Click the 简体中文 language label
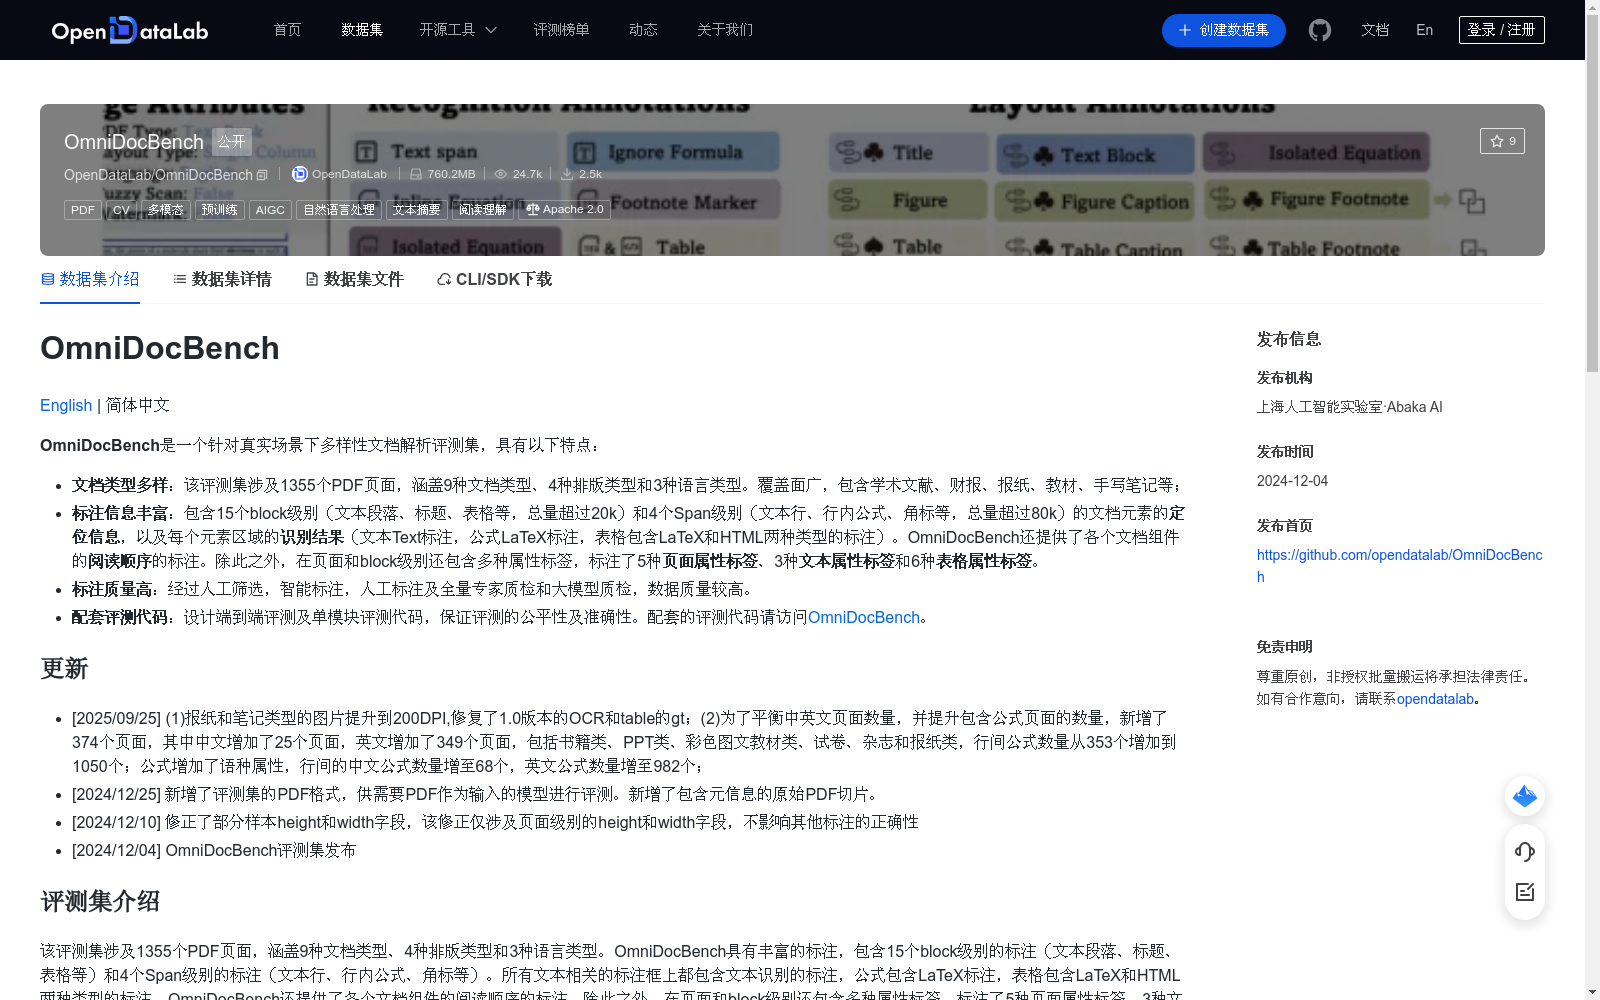This screenshot has width=1600, height=1000. click(x=138, y=405)
